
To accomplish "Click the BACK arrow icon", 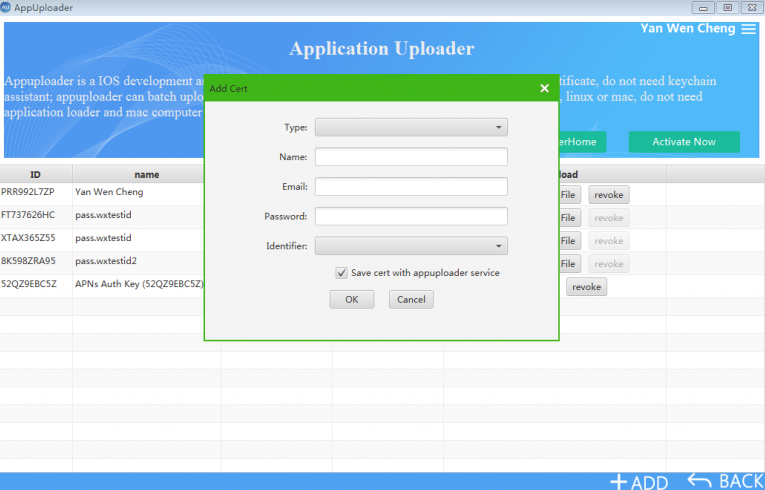I will (x=700, y=481).
